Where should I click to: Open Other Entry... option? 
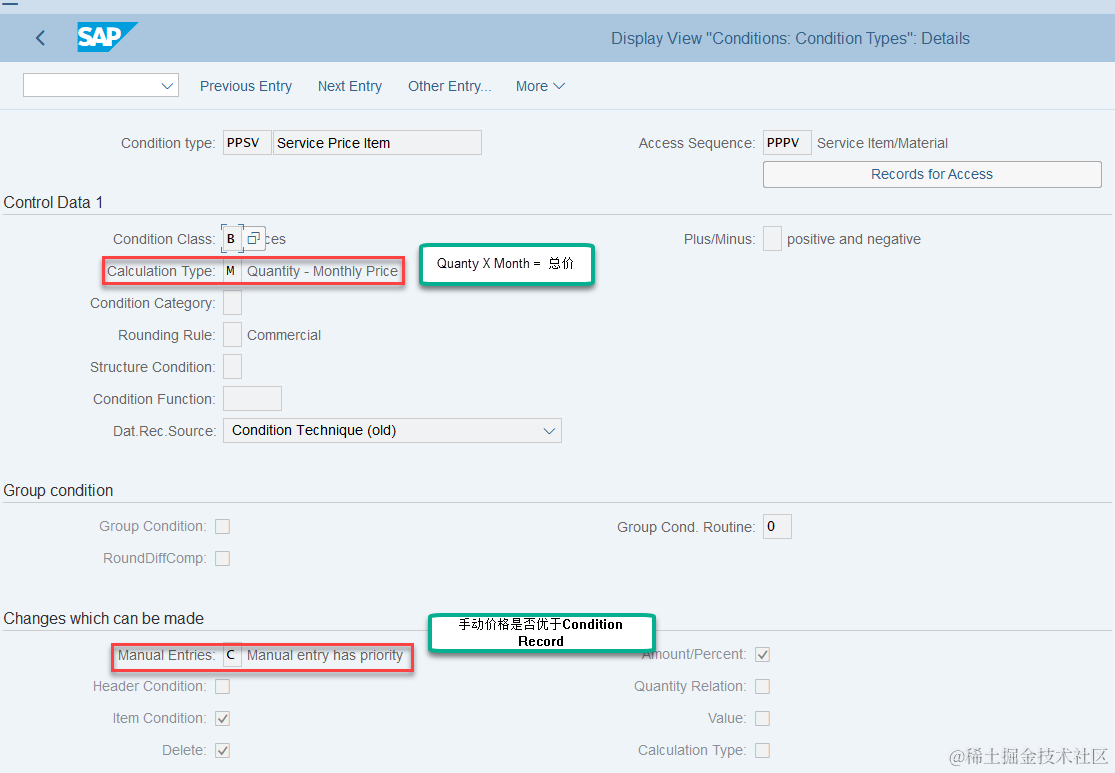(449, 86)
